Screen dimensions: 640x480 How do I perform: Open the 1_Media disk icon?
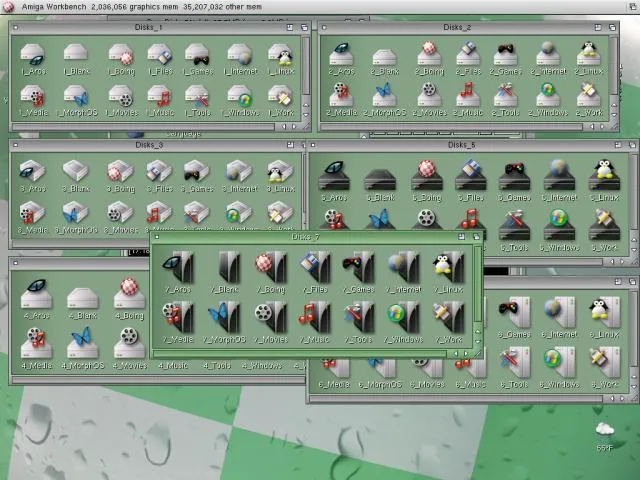(33, 95)
